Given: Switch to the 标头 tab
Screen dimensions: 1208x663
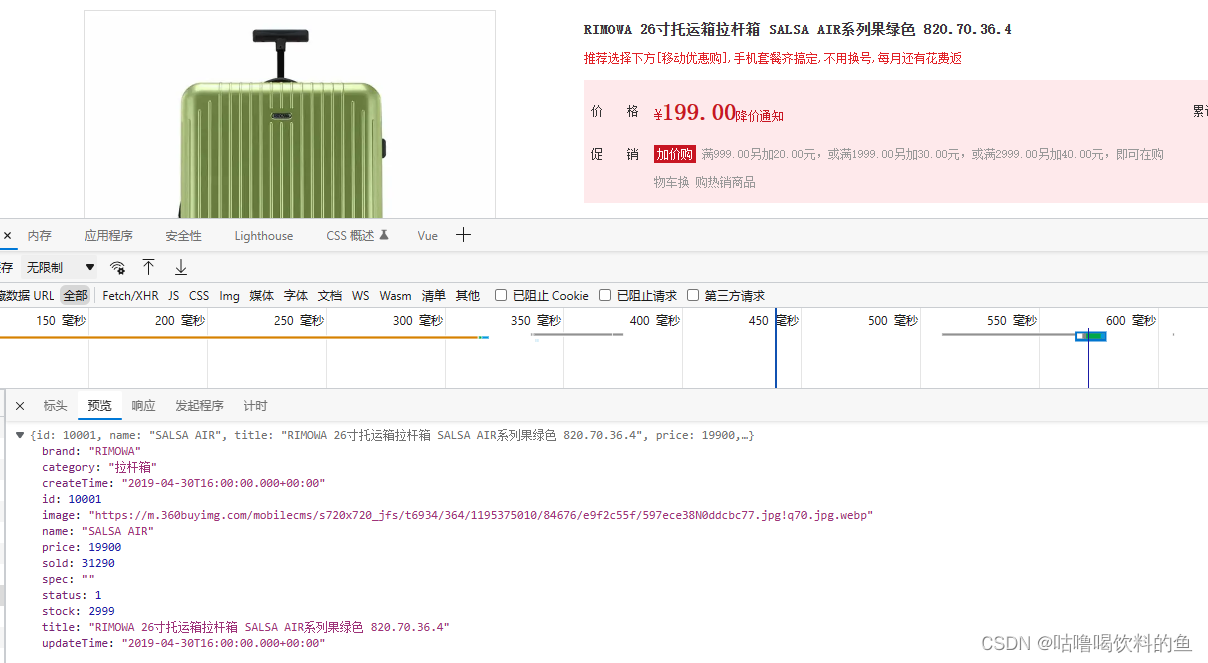Looking at the screenshot, I should pos(55,406).
